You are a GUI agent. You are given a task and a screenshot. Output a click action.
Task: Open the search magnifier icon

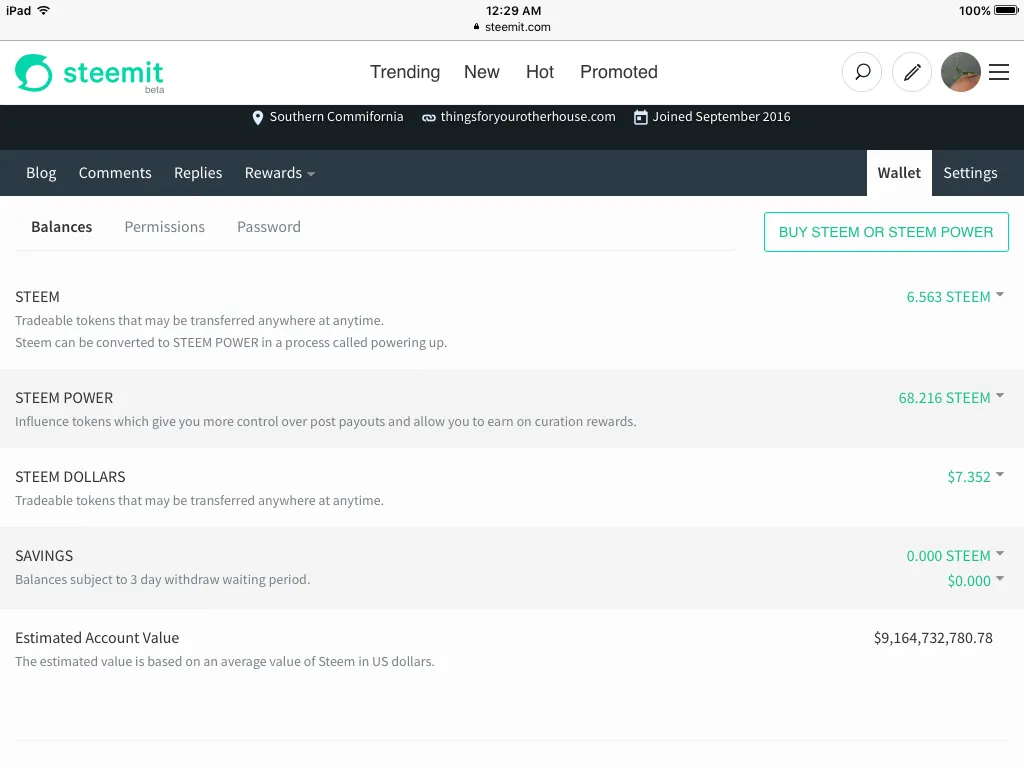(862, 72)
